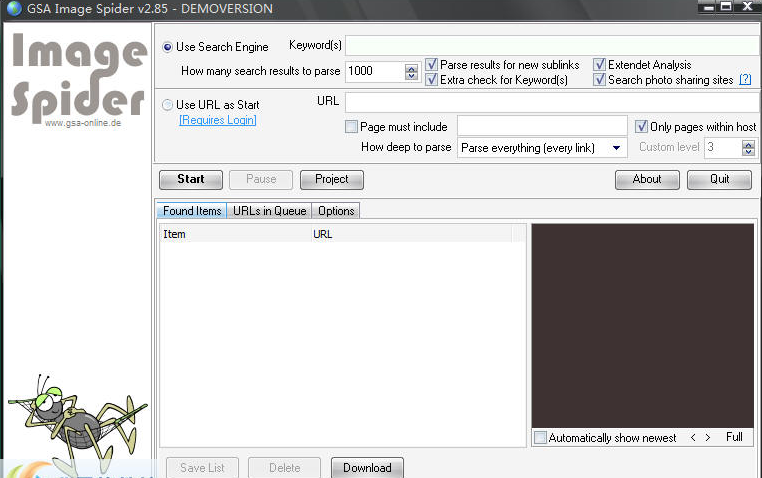Open the About dialog

[x=647, y=179]
